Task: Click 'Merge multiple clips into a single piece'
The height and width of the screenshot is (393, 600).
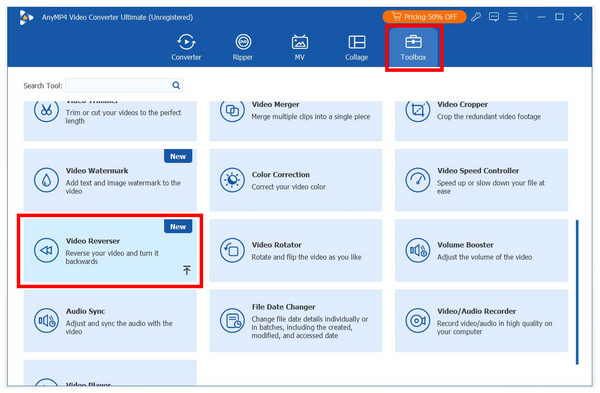Action: 311,117
